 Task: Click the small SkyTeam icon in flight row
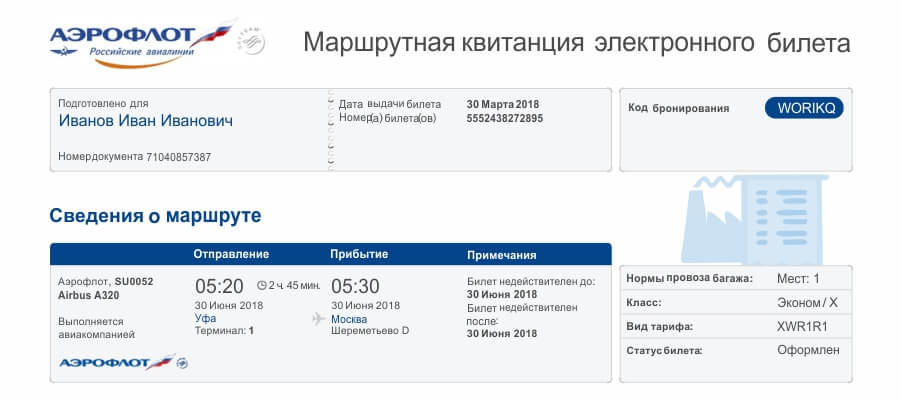pyautogui.click(x=183, y=363)
